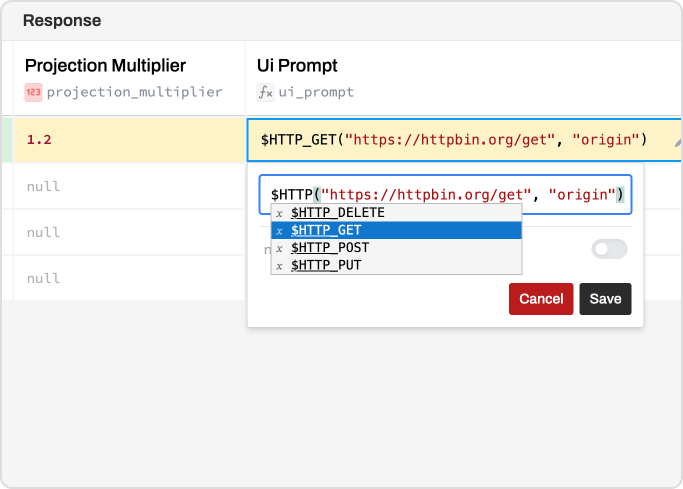Pick the highlighted $HTTP_GET suggestion
Viewport: 683px width, 489px height.
pyautogui.click(x=396, y=230)
